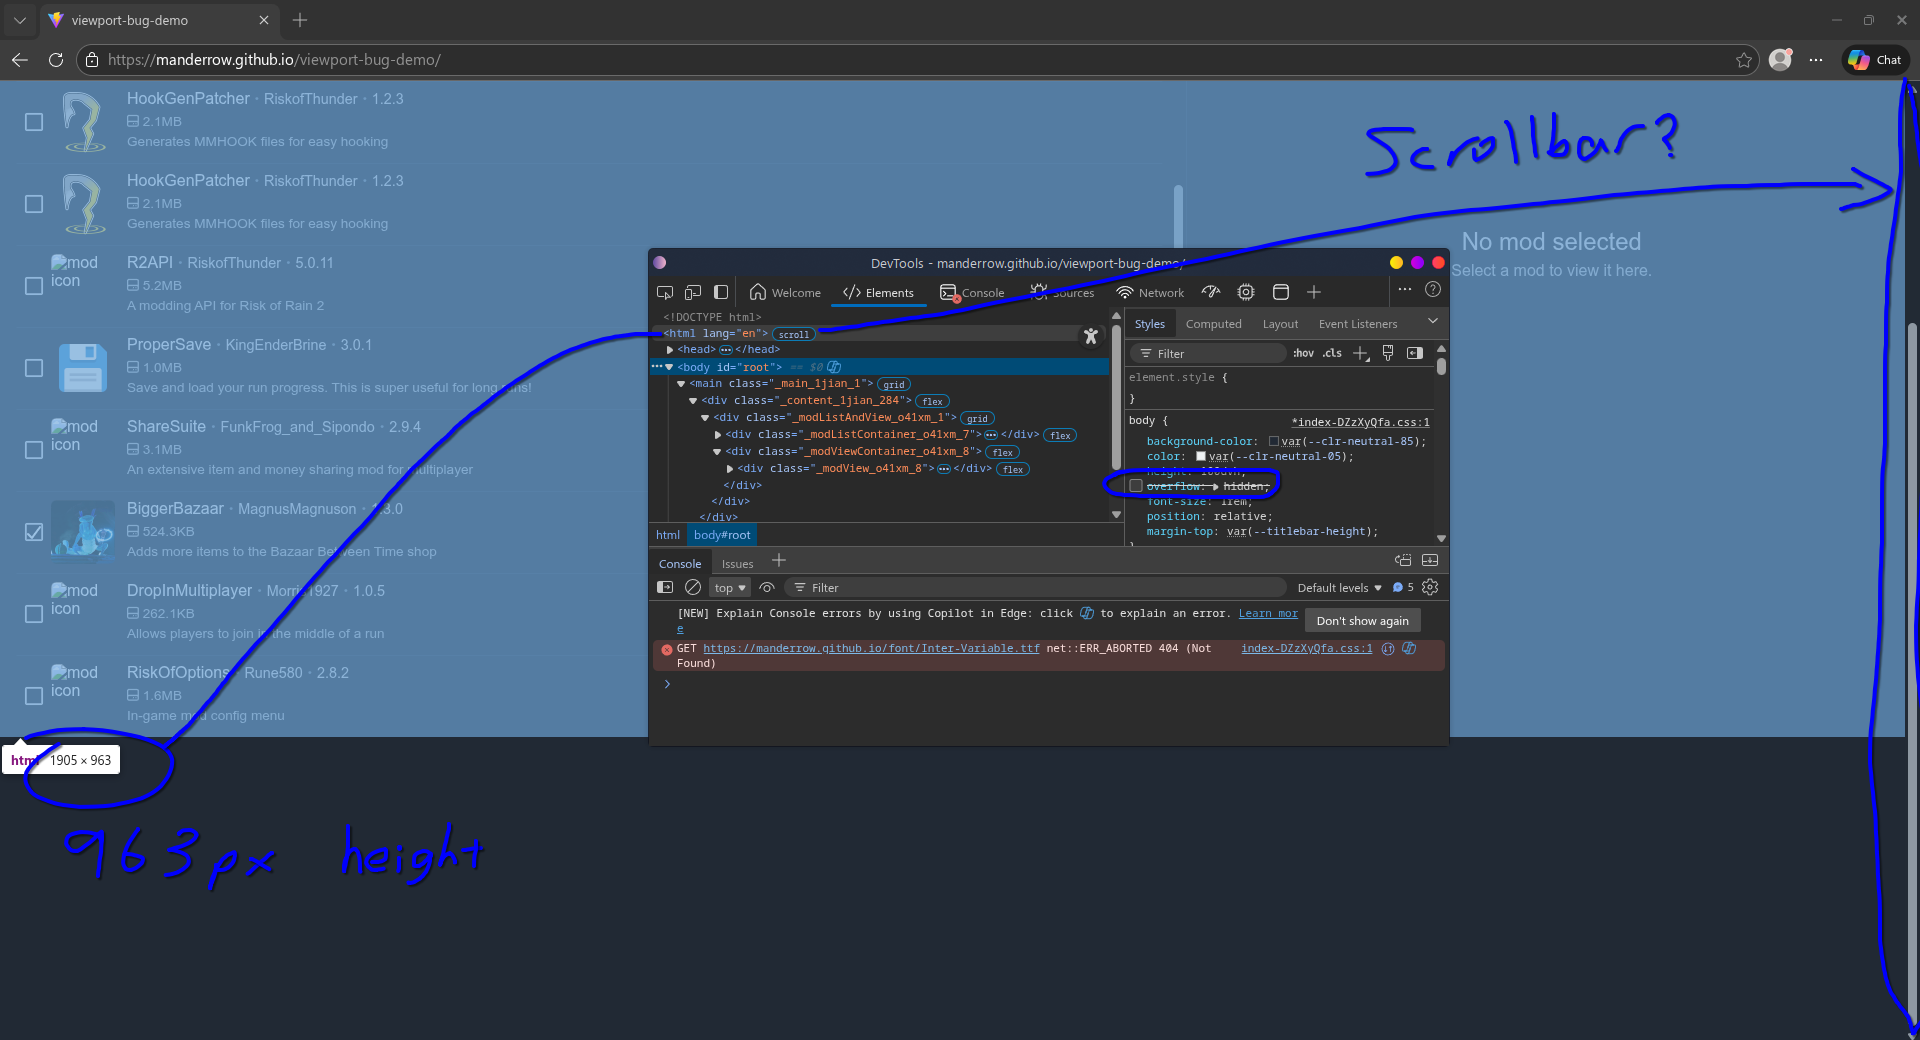
Task: Collapse the _modListAndView_o41xm_1 div node
Action: (x=705, y=418)
